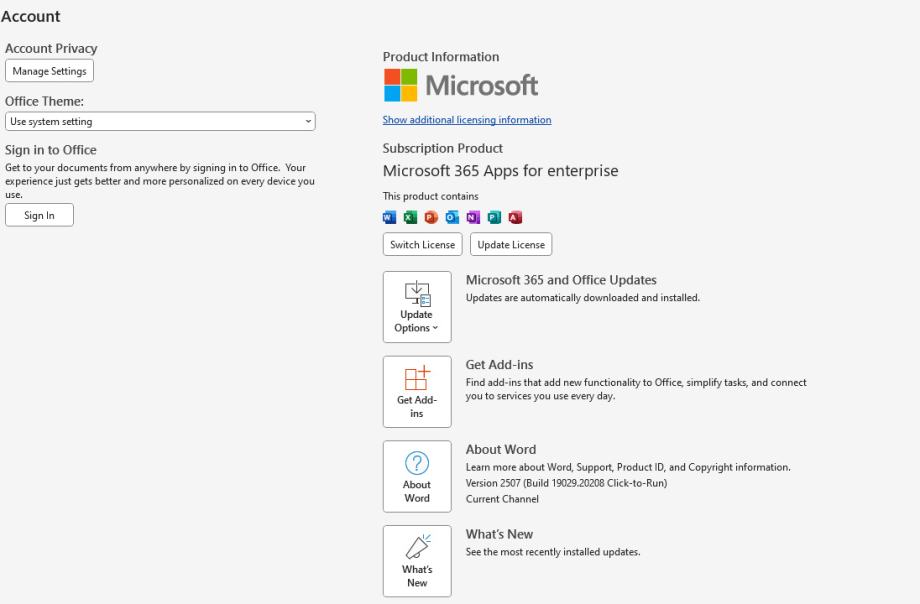The image size is (920, 604).
Task: Click Manage Settings under Account Privacy
Action: (49, 71)
